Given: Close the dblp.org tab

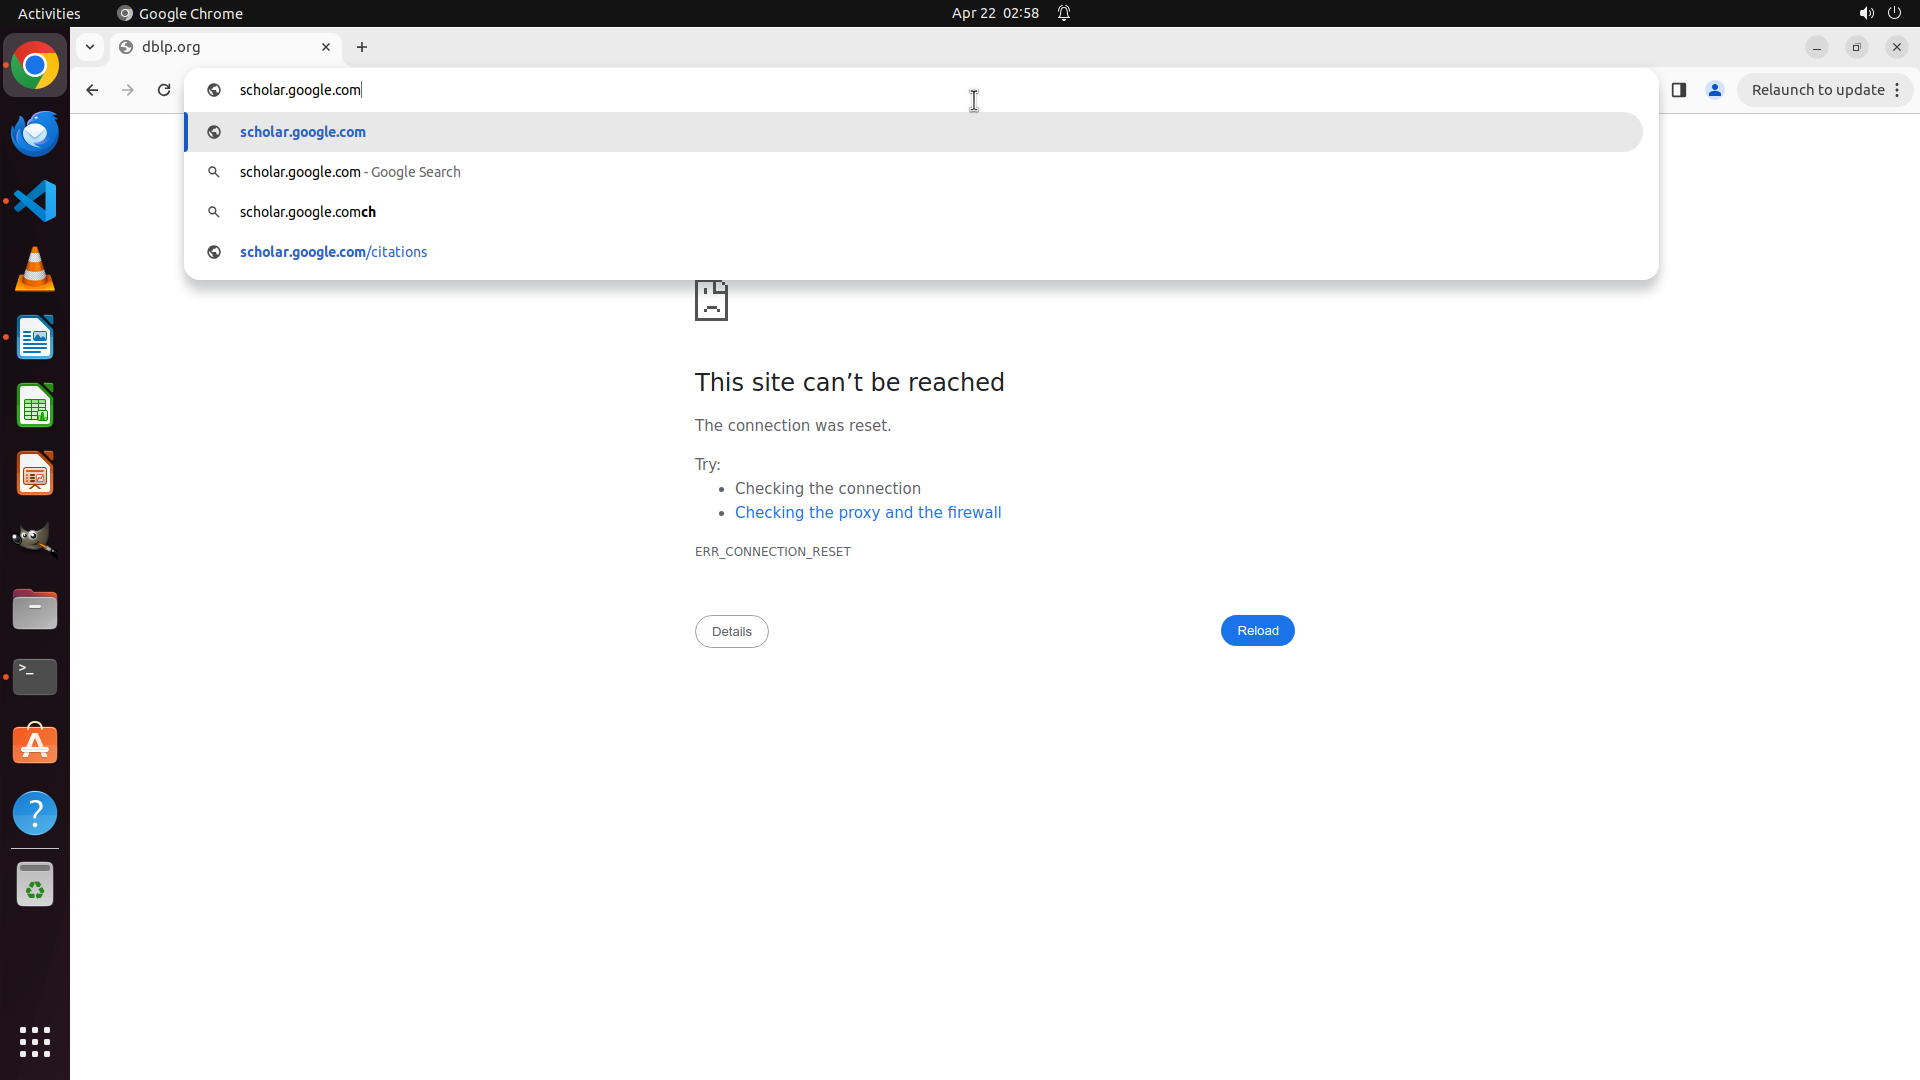Looking at the screenshot, I should pos(326,47).
